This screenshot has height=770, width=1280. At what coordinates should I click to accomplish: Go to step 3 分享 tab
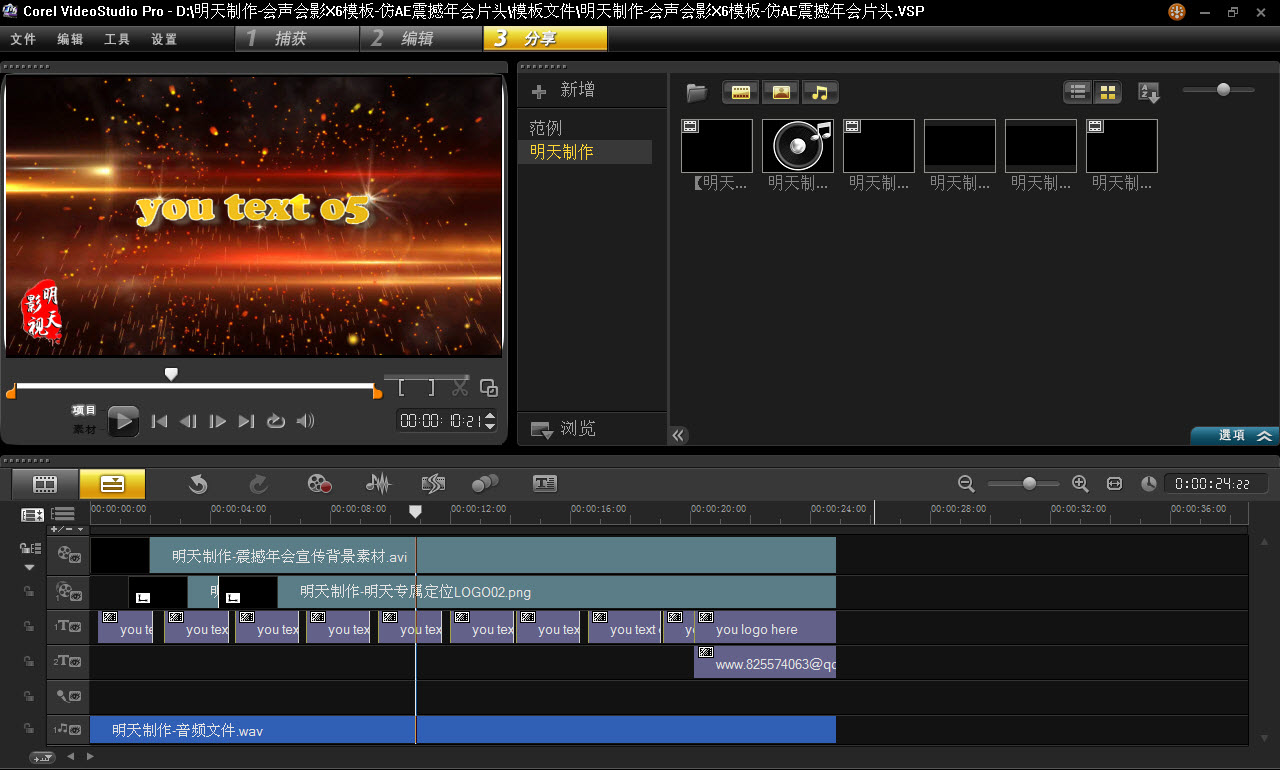[x=545, y=39]
